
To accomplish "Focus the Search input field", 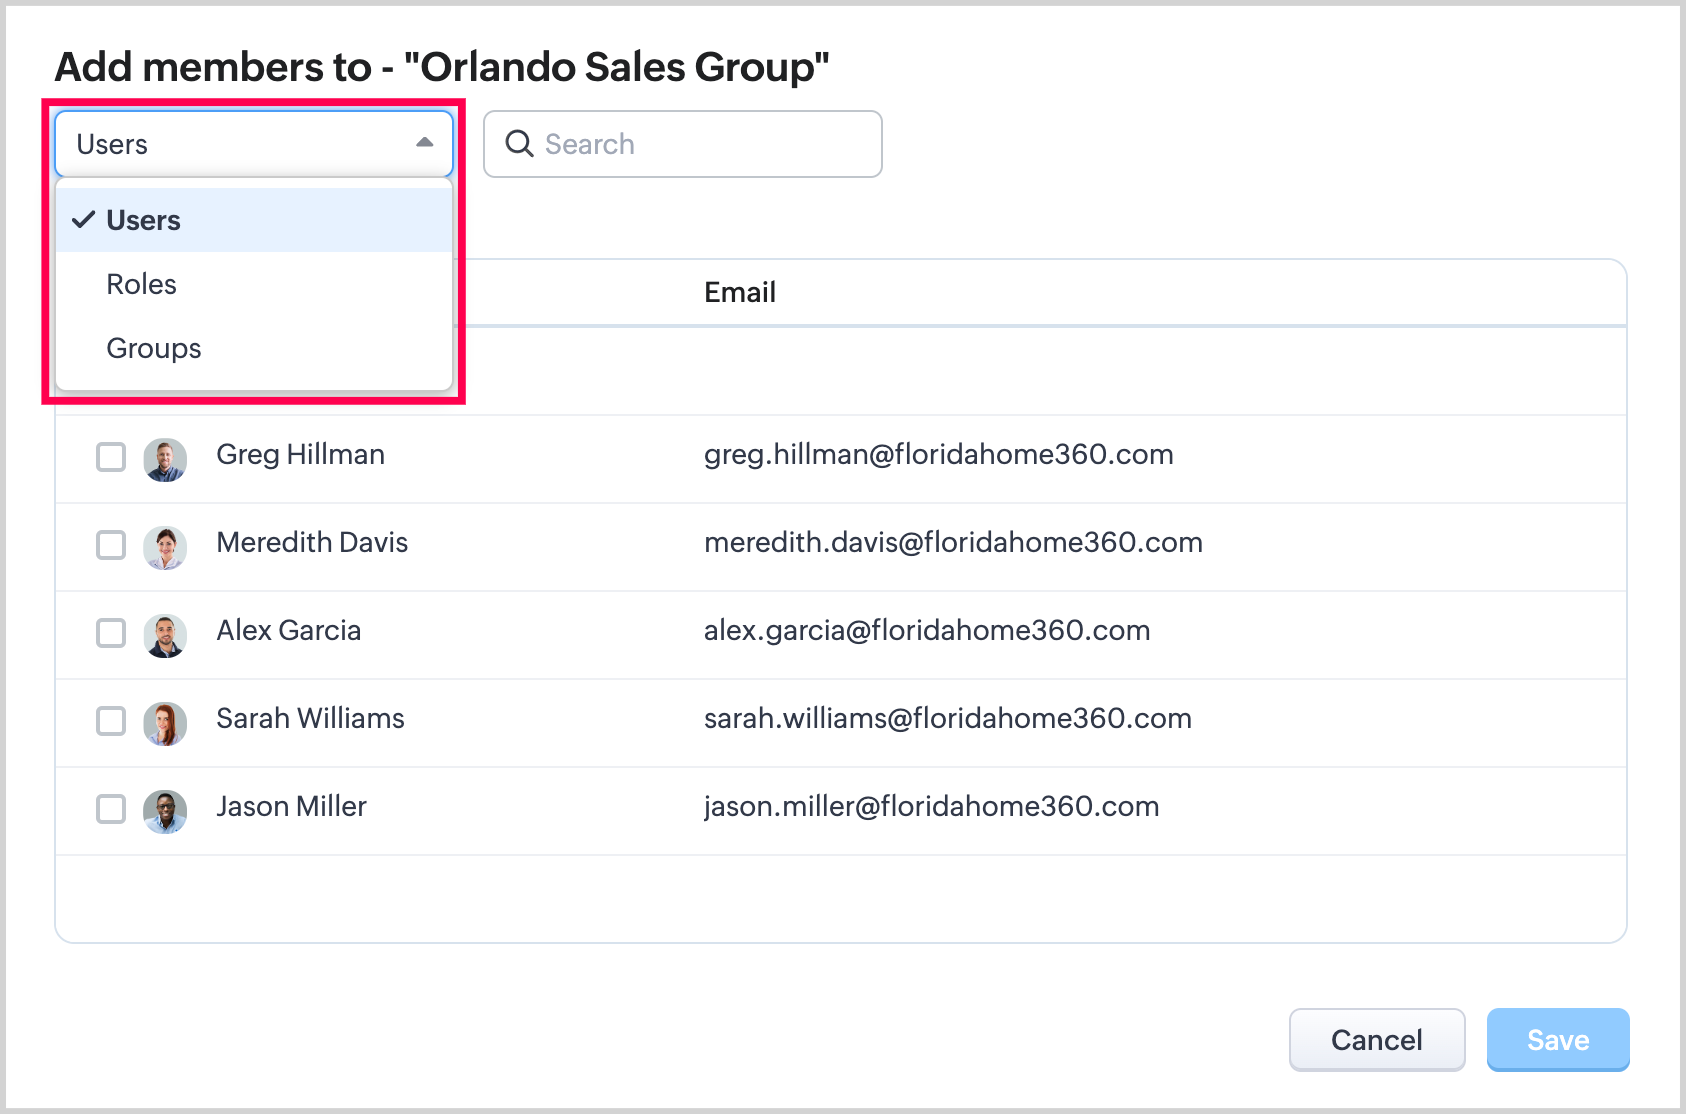I will 700,144.
